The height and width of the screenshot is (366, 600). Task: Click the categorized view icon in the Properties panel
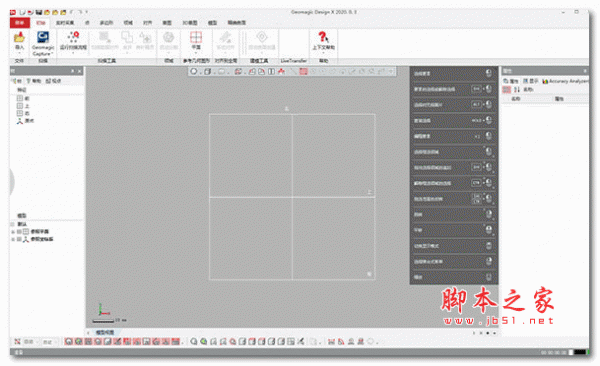click(x=507, y=90)
